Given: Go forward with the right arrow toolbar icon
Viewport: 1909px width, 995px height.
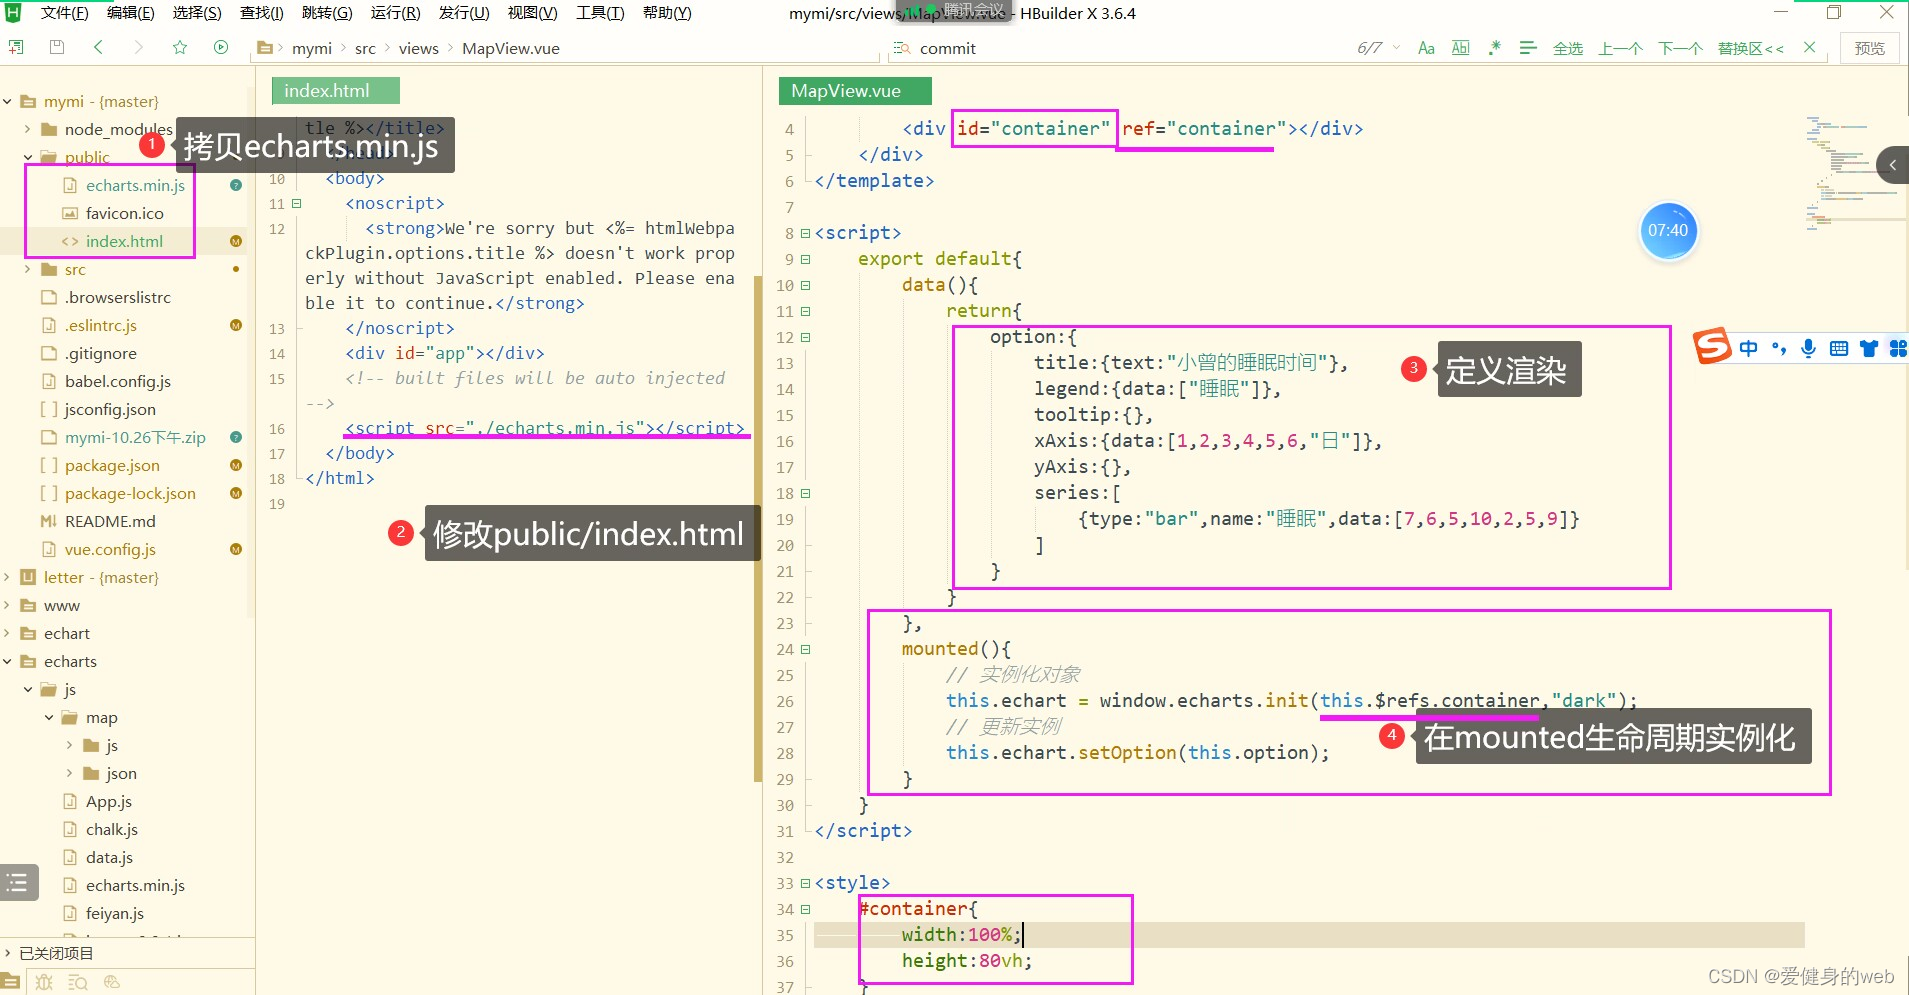Looking at the screenshot, I should (138, 47).
